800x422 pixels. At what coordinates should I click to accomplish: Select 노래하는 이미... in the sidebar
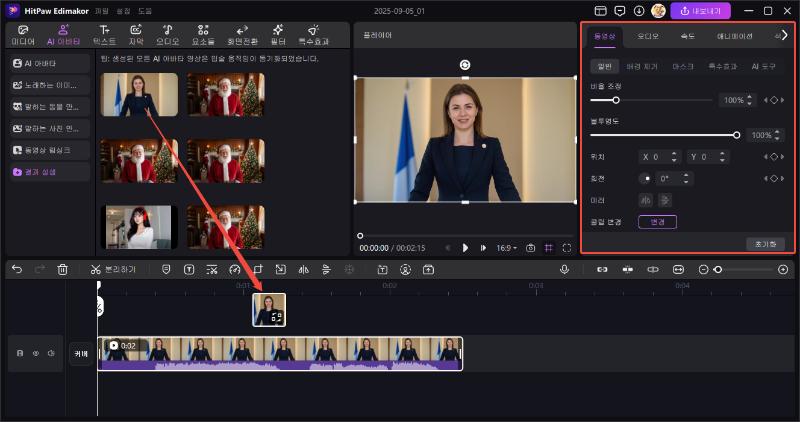pyautogui.click(x=49, y=85)
